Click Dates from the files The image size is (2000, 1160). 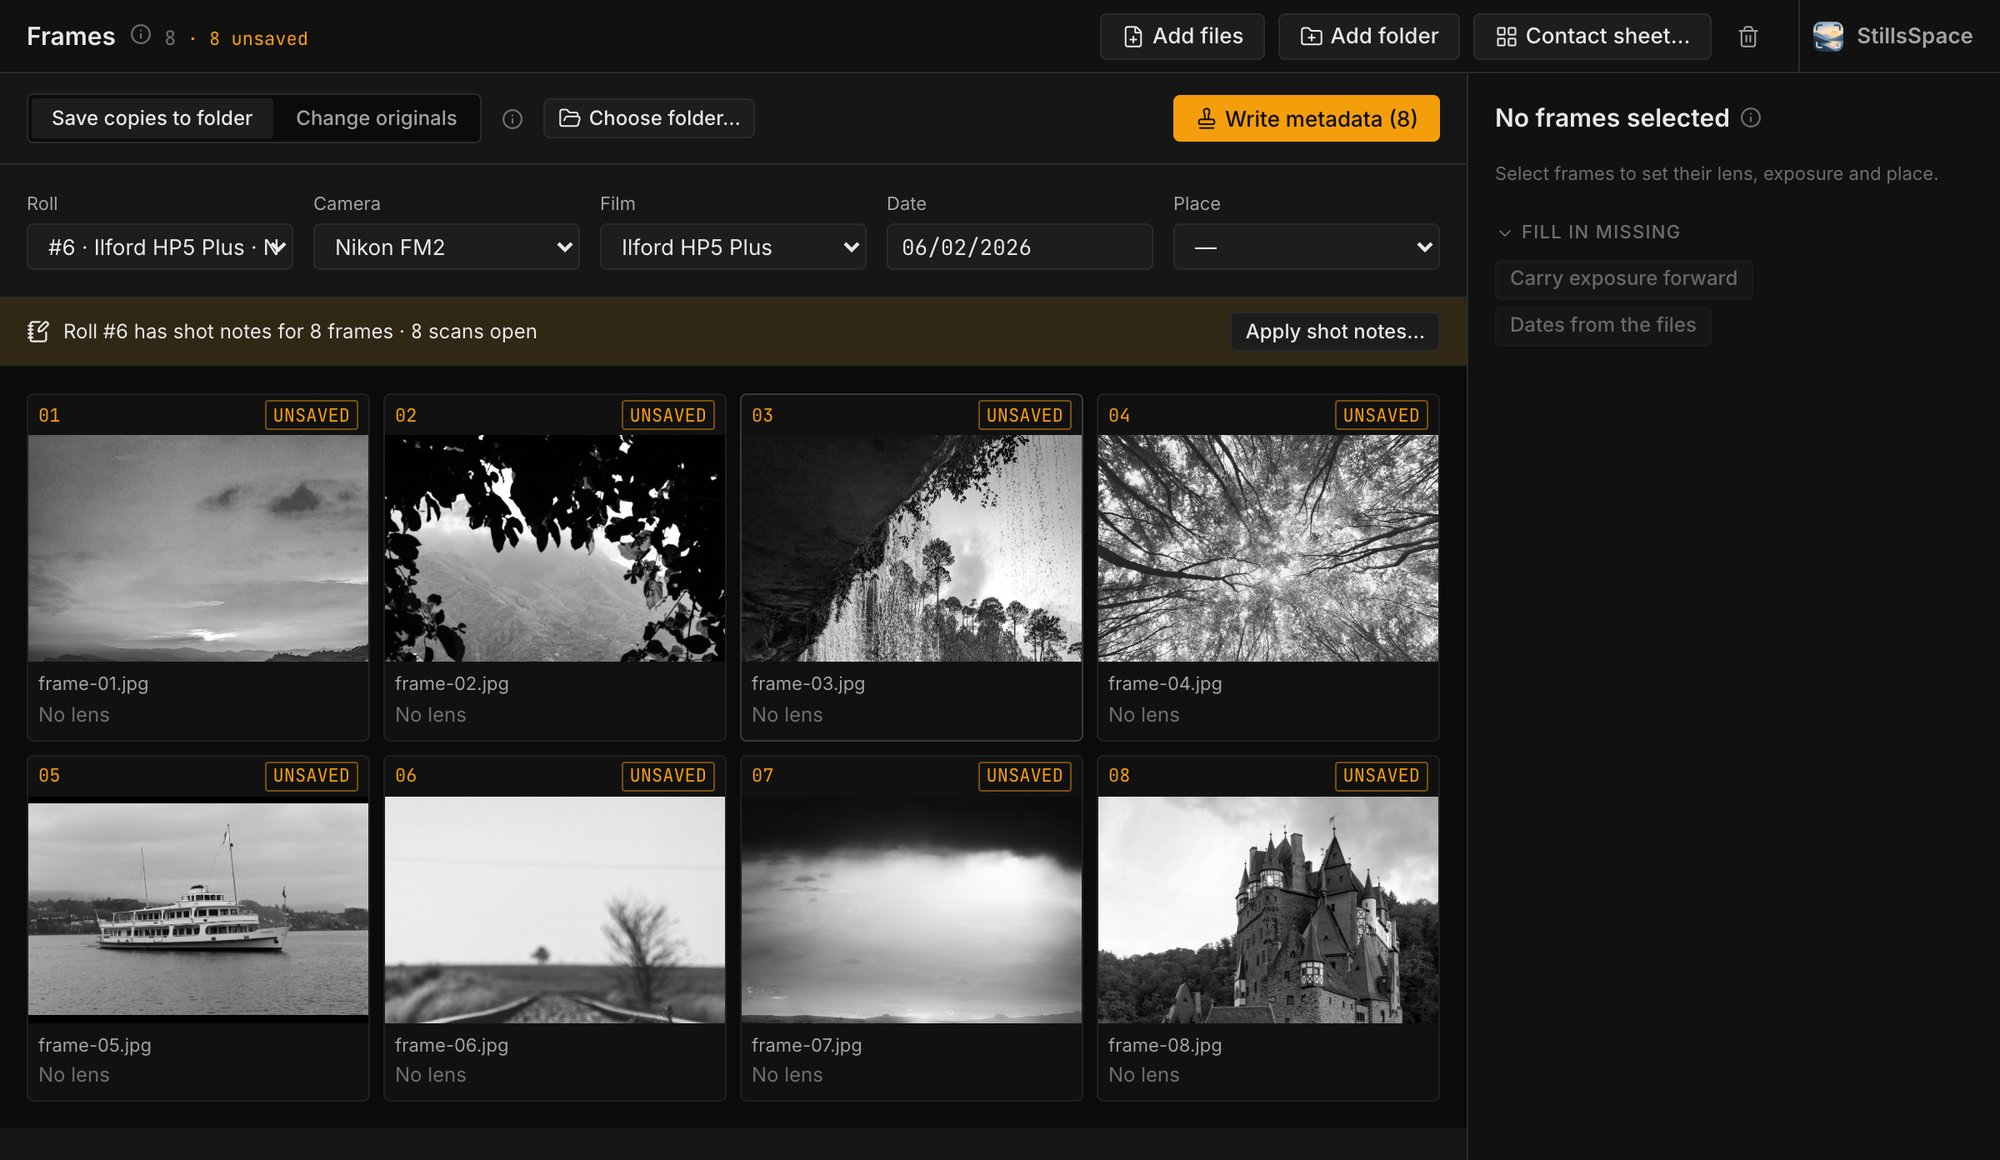[1603, 326]
